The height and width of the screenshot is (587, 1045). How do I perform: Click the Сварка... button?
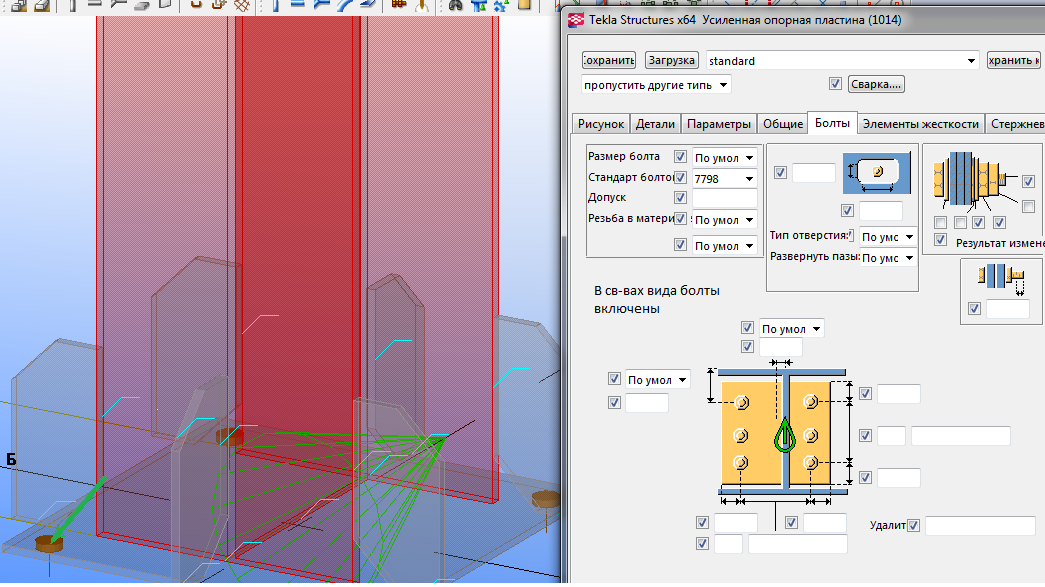tap(877, 85)
